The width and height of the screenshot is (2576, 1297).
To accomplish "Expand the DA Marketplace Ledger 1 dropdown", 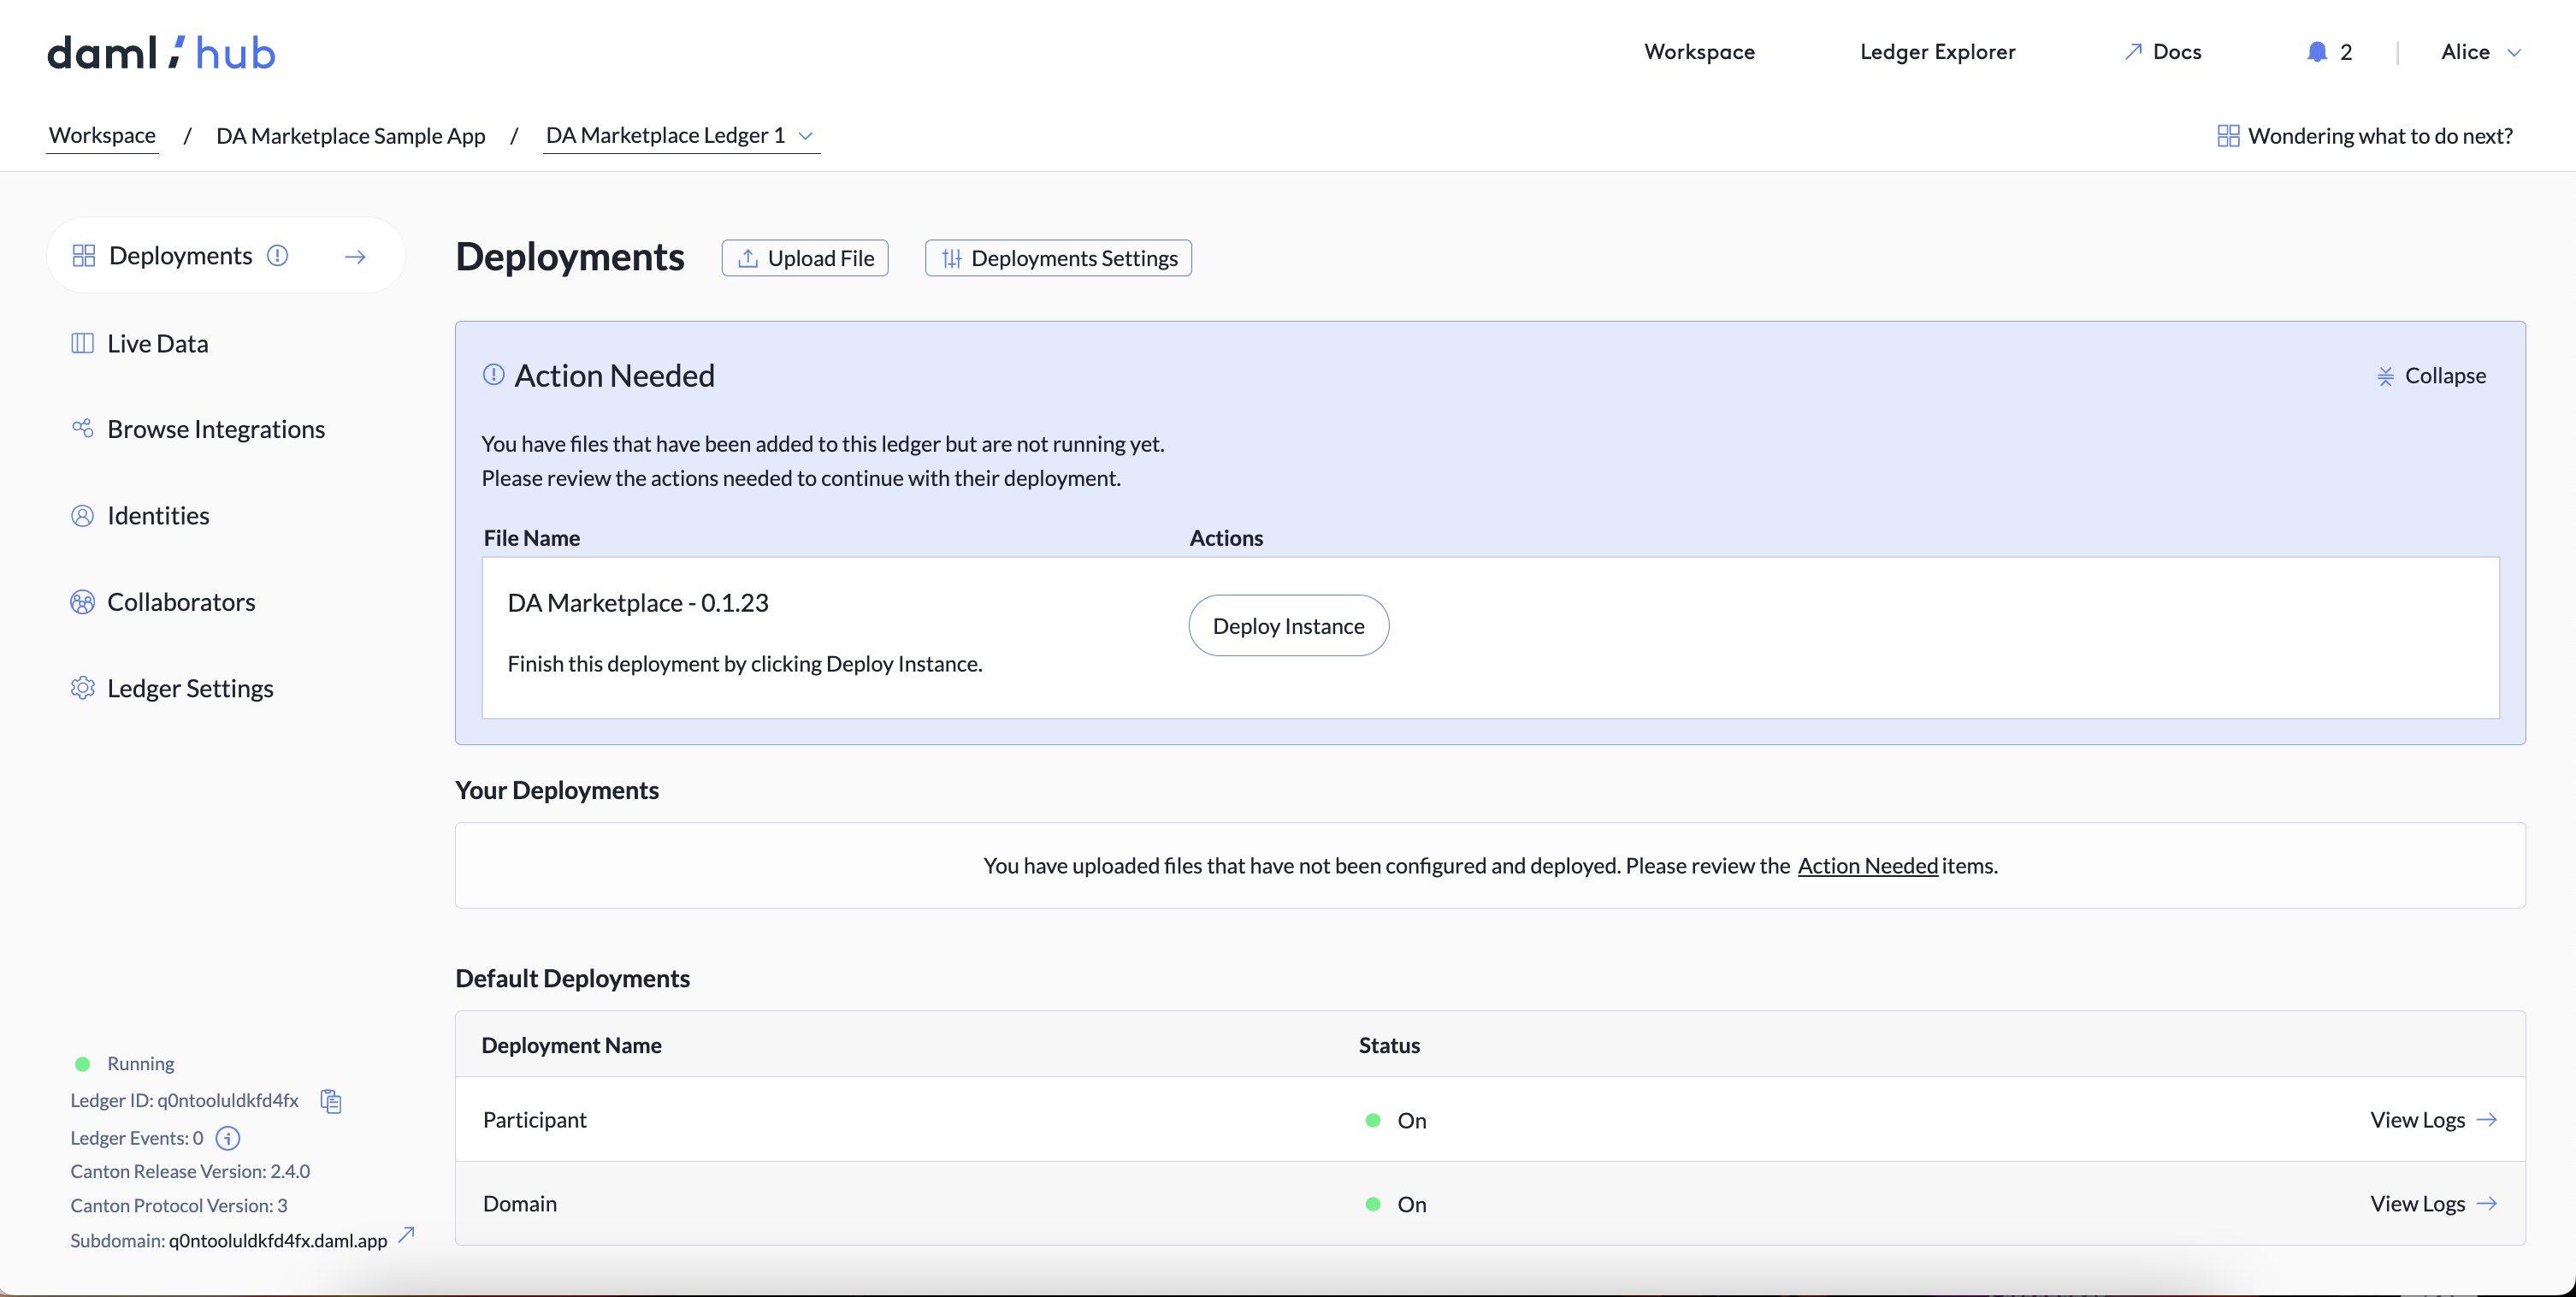I will pos(806,137).
